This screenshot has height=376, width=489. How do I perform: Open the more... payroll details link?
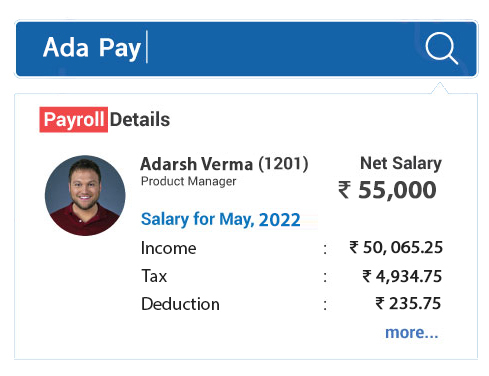pyautogui.click(x=411, y=333)
